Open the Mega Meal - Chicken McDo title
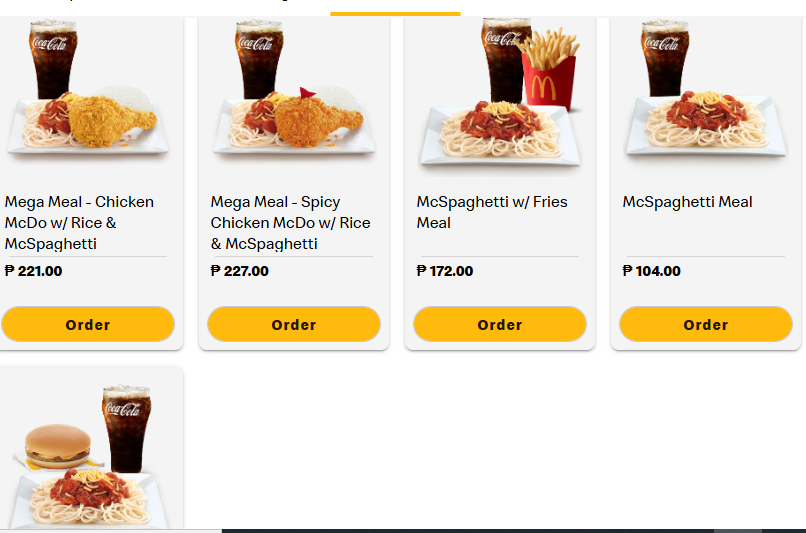The image size is (806, 533). pyautogui.click(x=80, y=223)
